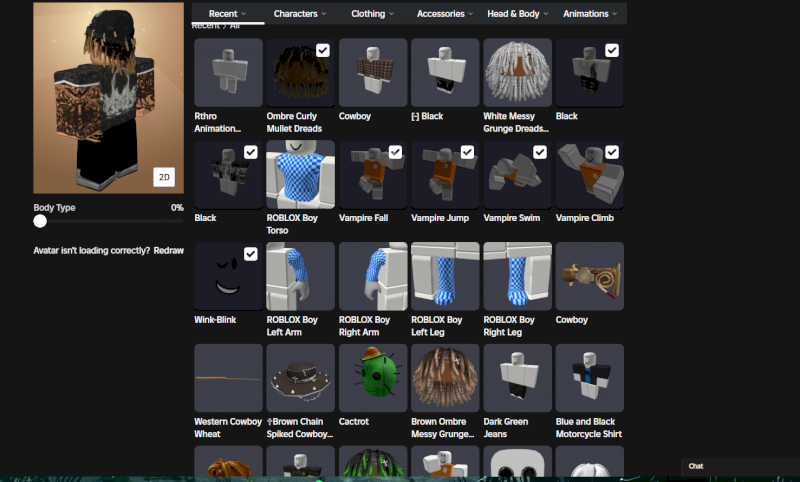Select the Rthro Animation item thumbnail
This screenshot has height=482, width=800.
pos(228,72)
